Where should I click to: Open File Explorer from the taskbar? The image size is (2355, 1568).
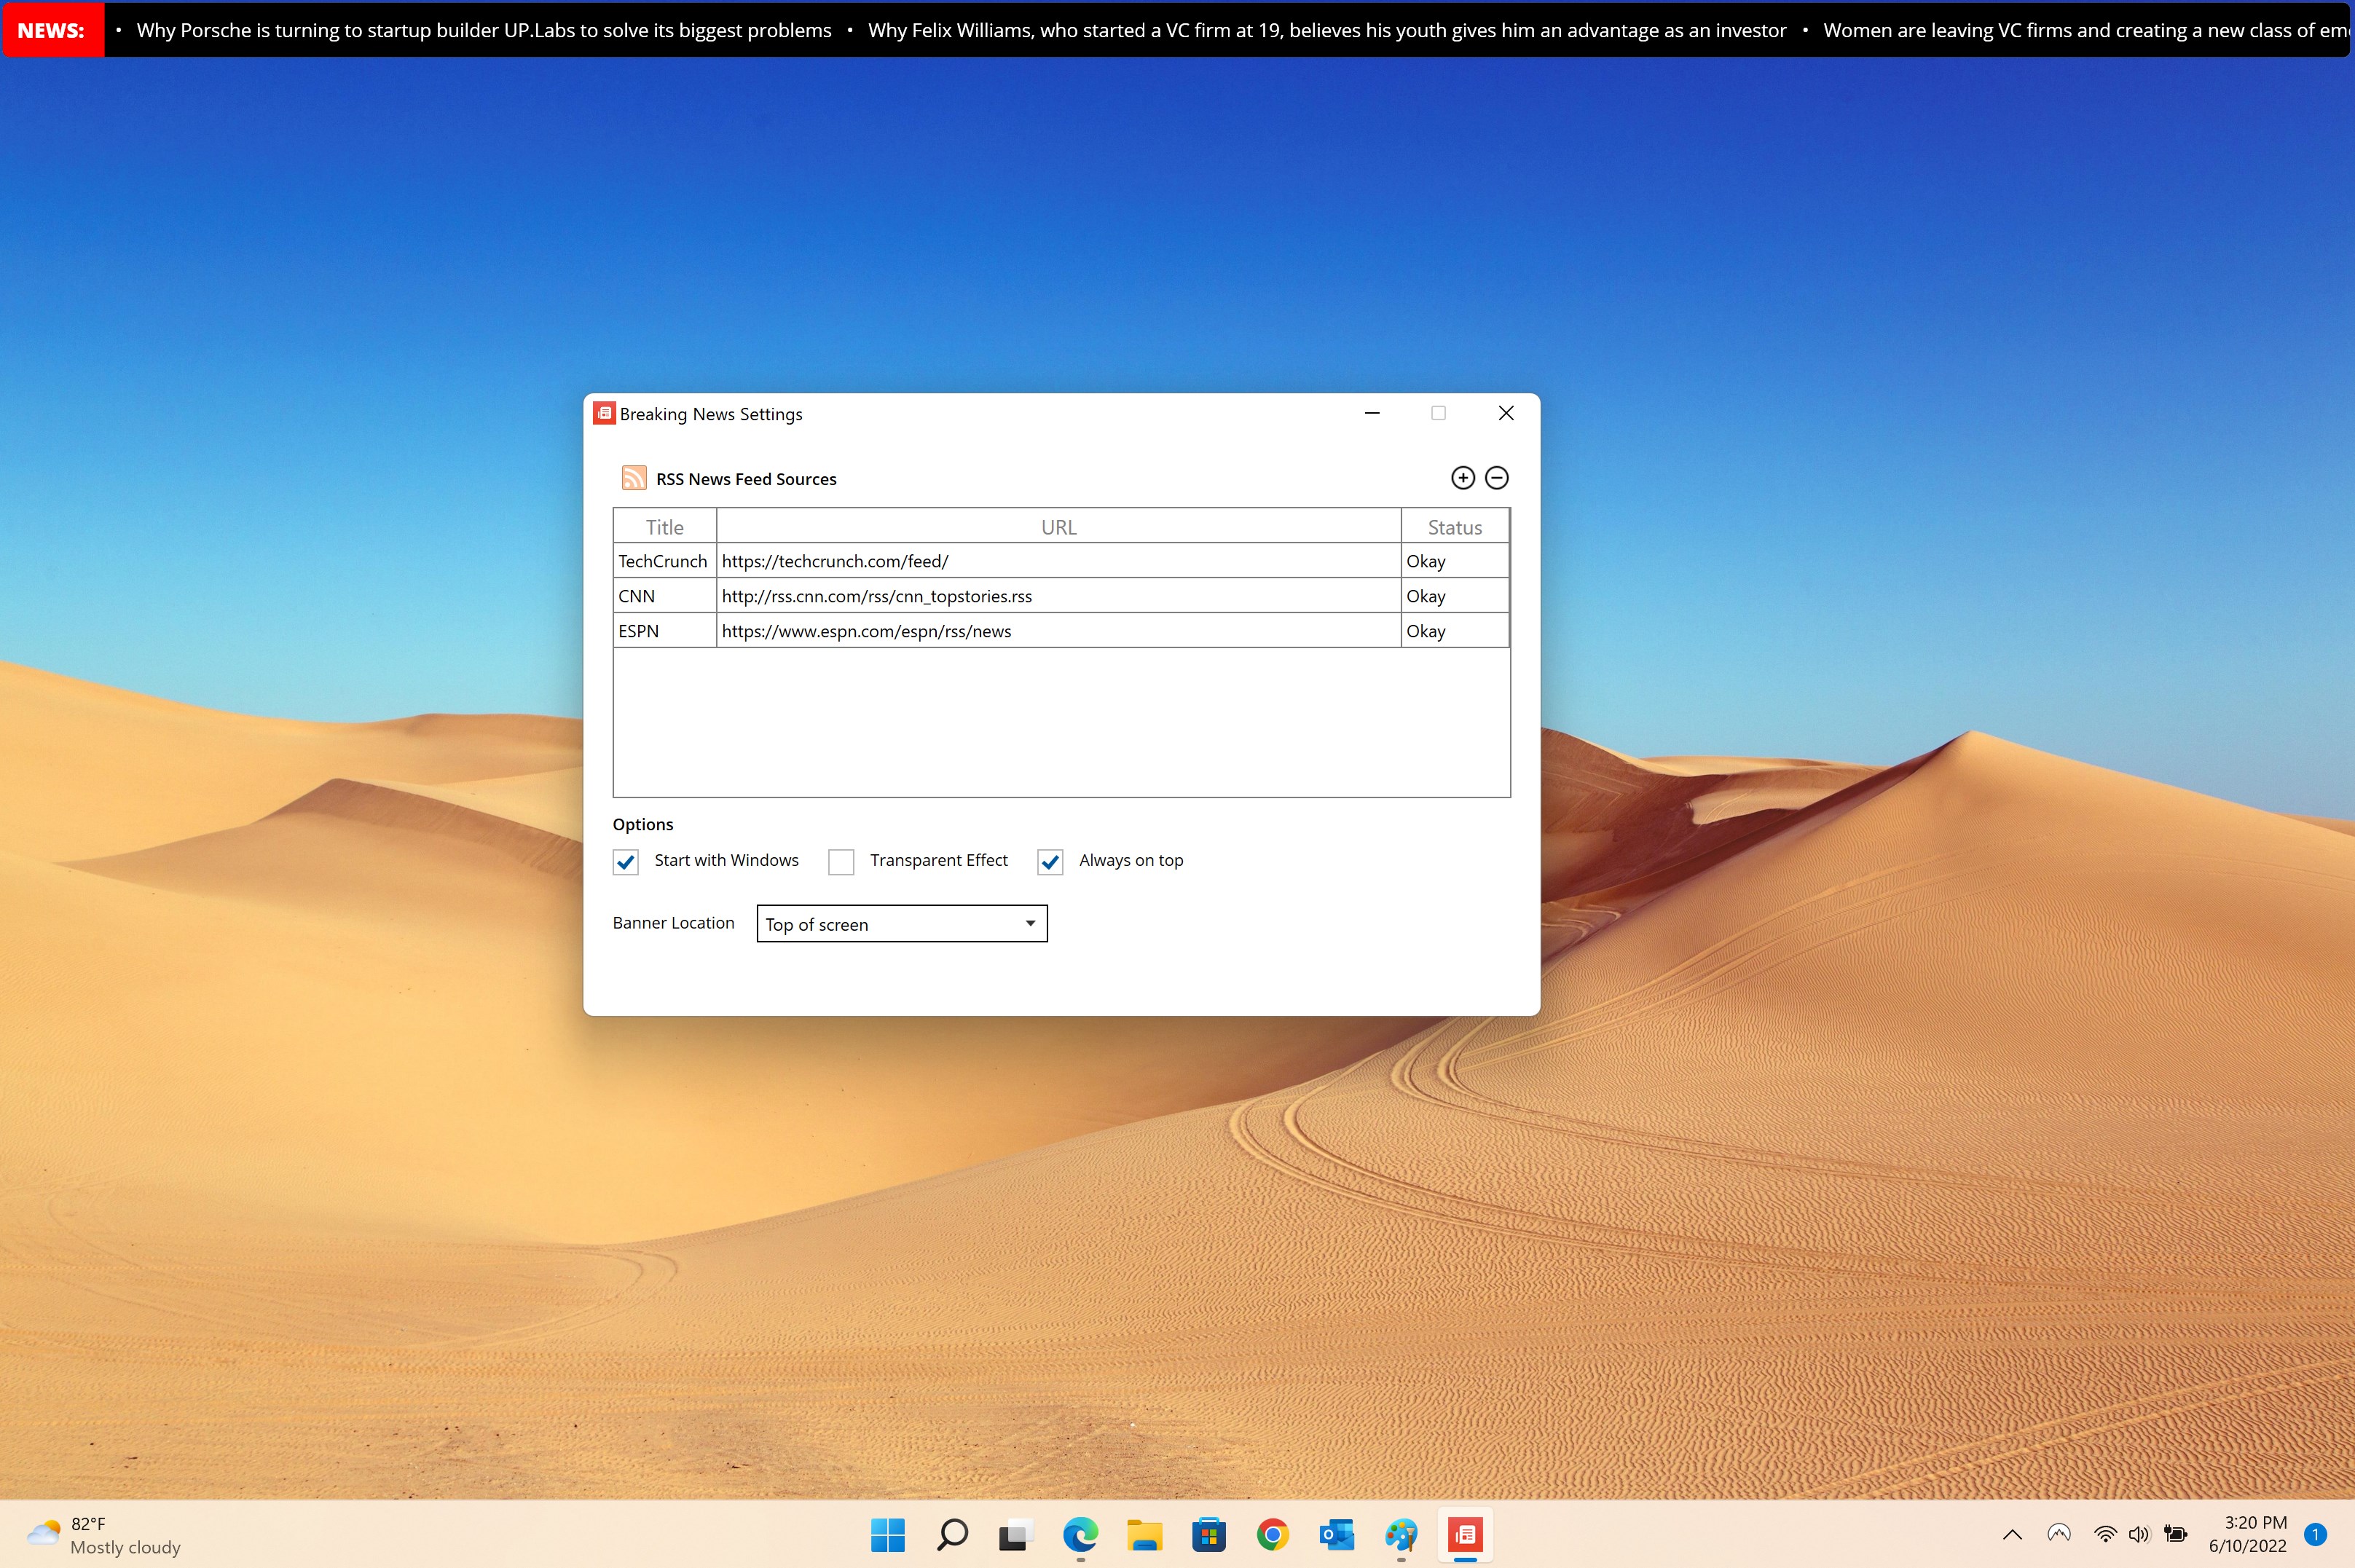tap(1144, 1534)
